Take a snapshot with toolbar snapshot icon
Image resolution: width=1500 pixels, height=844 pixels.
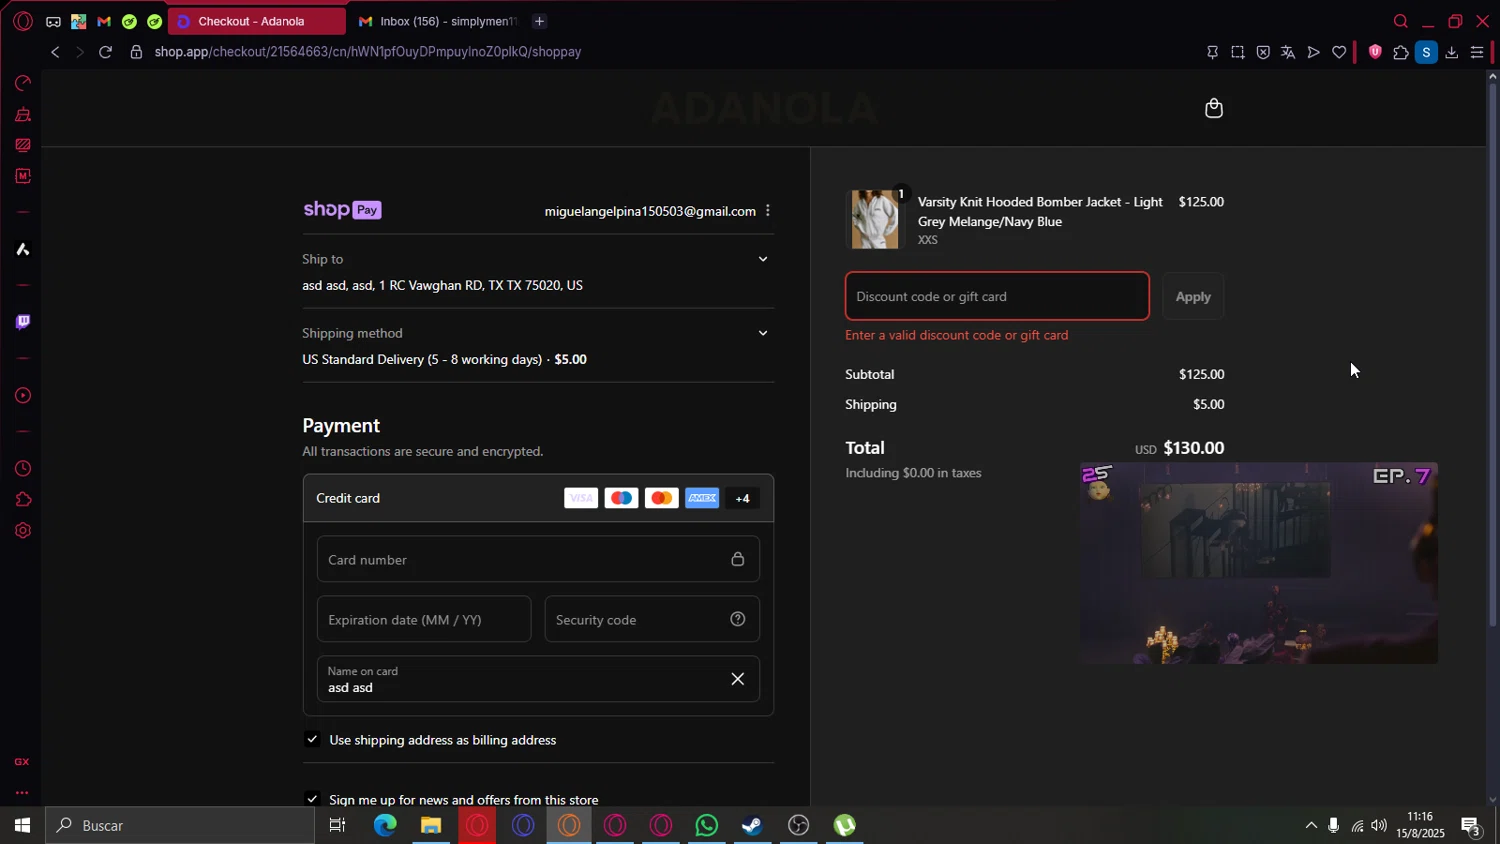(1238, 52)
